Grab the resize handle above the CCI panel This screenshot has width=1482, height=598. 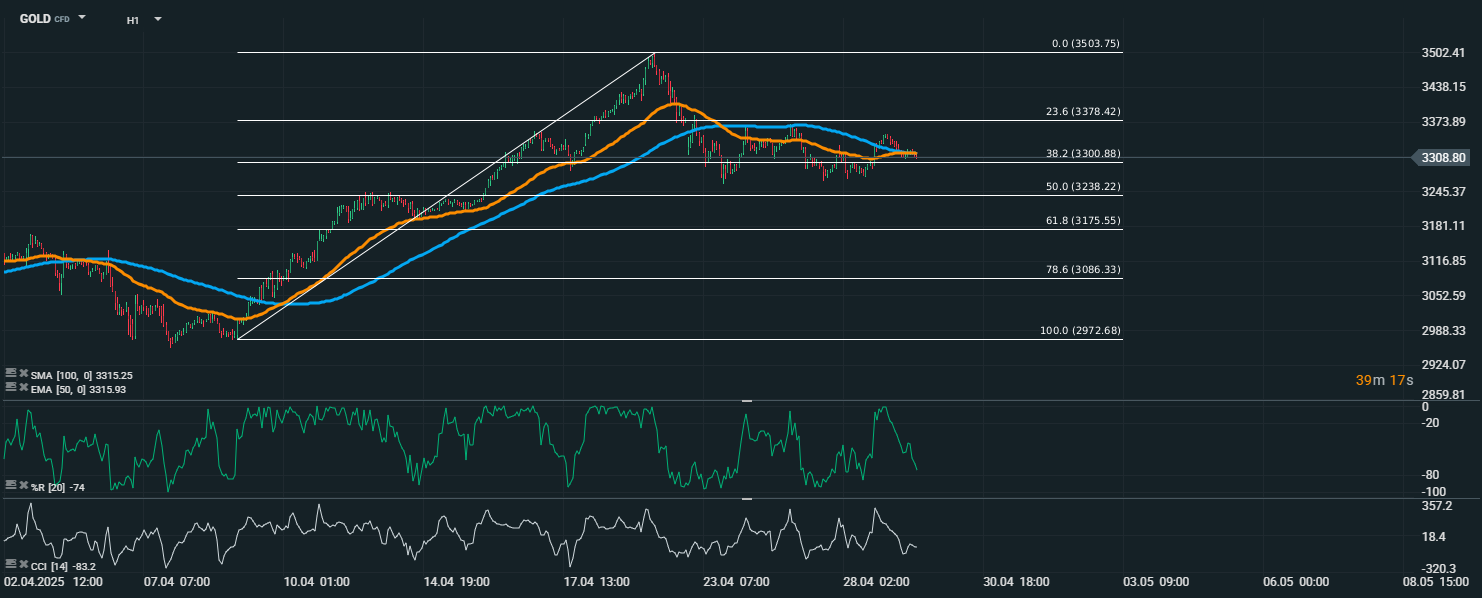click(746, 498)
